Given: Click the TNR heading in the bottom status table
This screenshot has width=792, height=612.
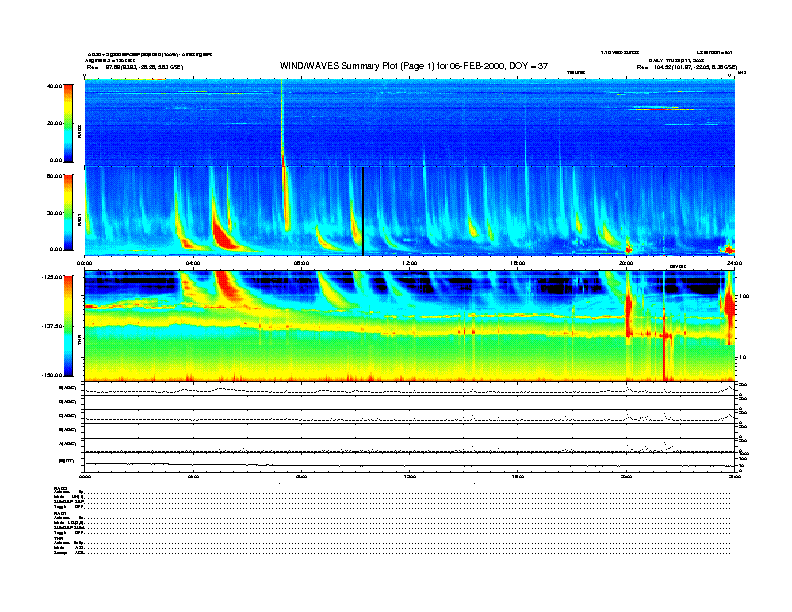Looking at the screenshot, I should click(58, 538).
